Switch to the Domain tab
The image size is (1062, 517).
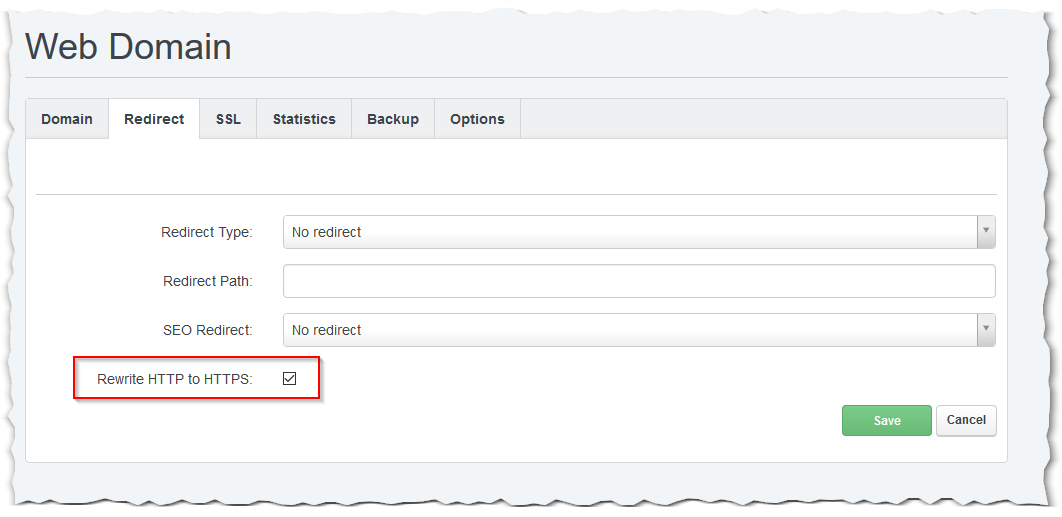pyautogui.click(x=67, y=119)
